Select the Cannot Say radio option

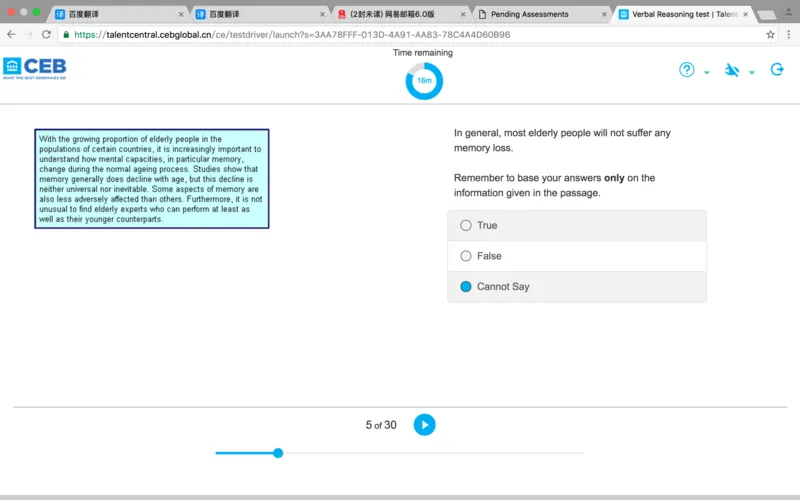[x=466, y=287]
